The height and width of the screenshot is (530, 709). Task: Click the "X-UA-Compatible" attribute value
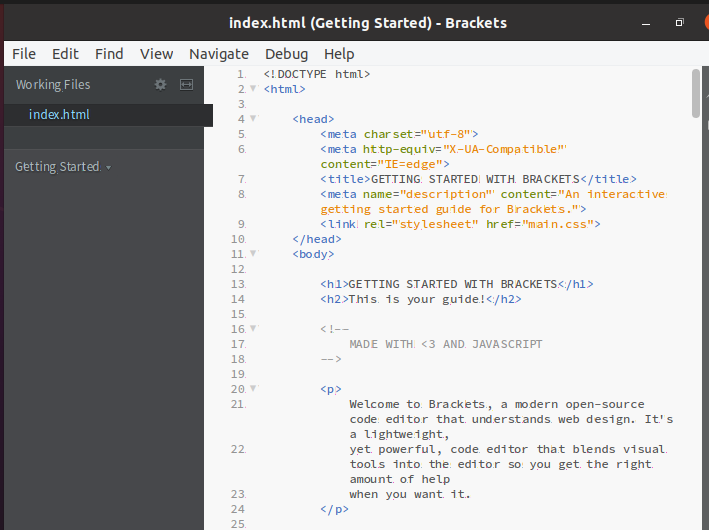tap(504, 149)
